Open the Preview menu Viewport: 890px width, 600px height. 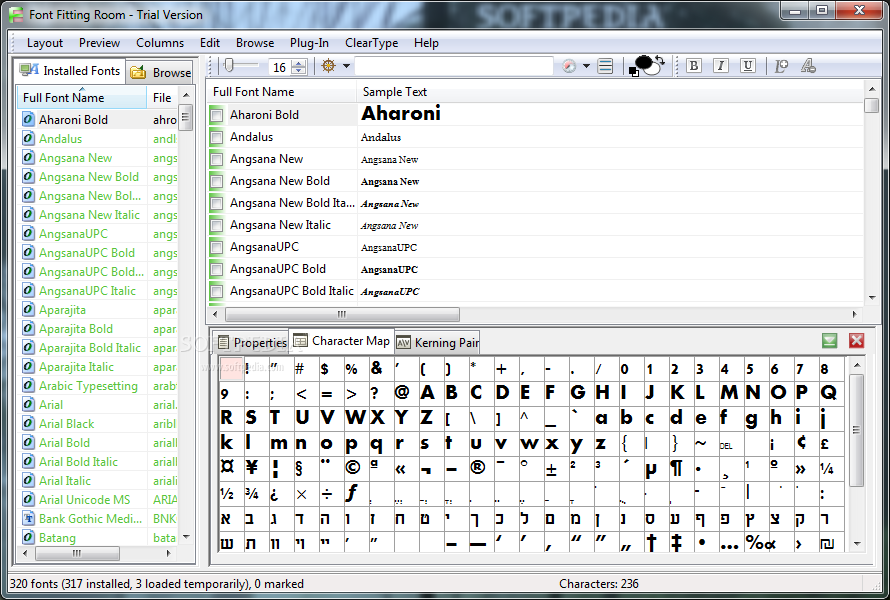[x=99, y=43]
